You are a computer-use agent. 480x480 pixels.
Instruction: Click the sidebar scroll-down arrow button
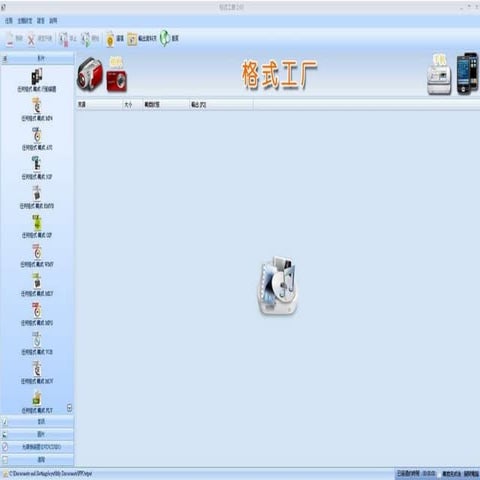tap(69, 407)
